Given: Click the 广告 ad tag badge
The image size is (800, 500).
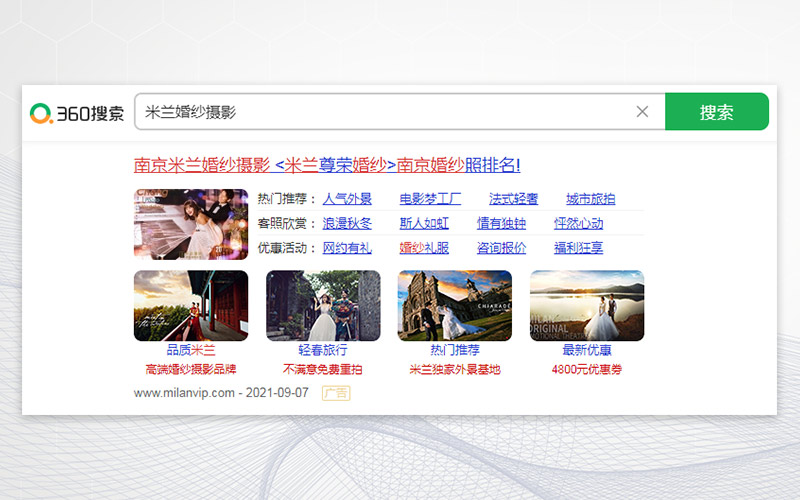Looking at the screenshot, I should (x=336, y=393).
